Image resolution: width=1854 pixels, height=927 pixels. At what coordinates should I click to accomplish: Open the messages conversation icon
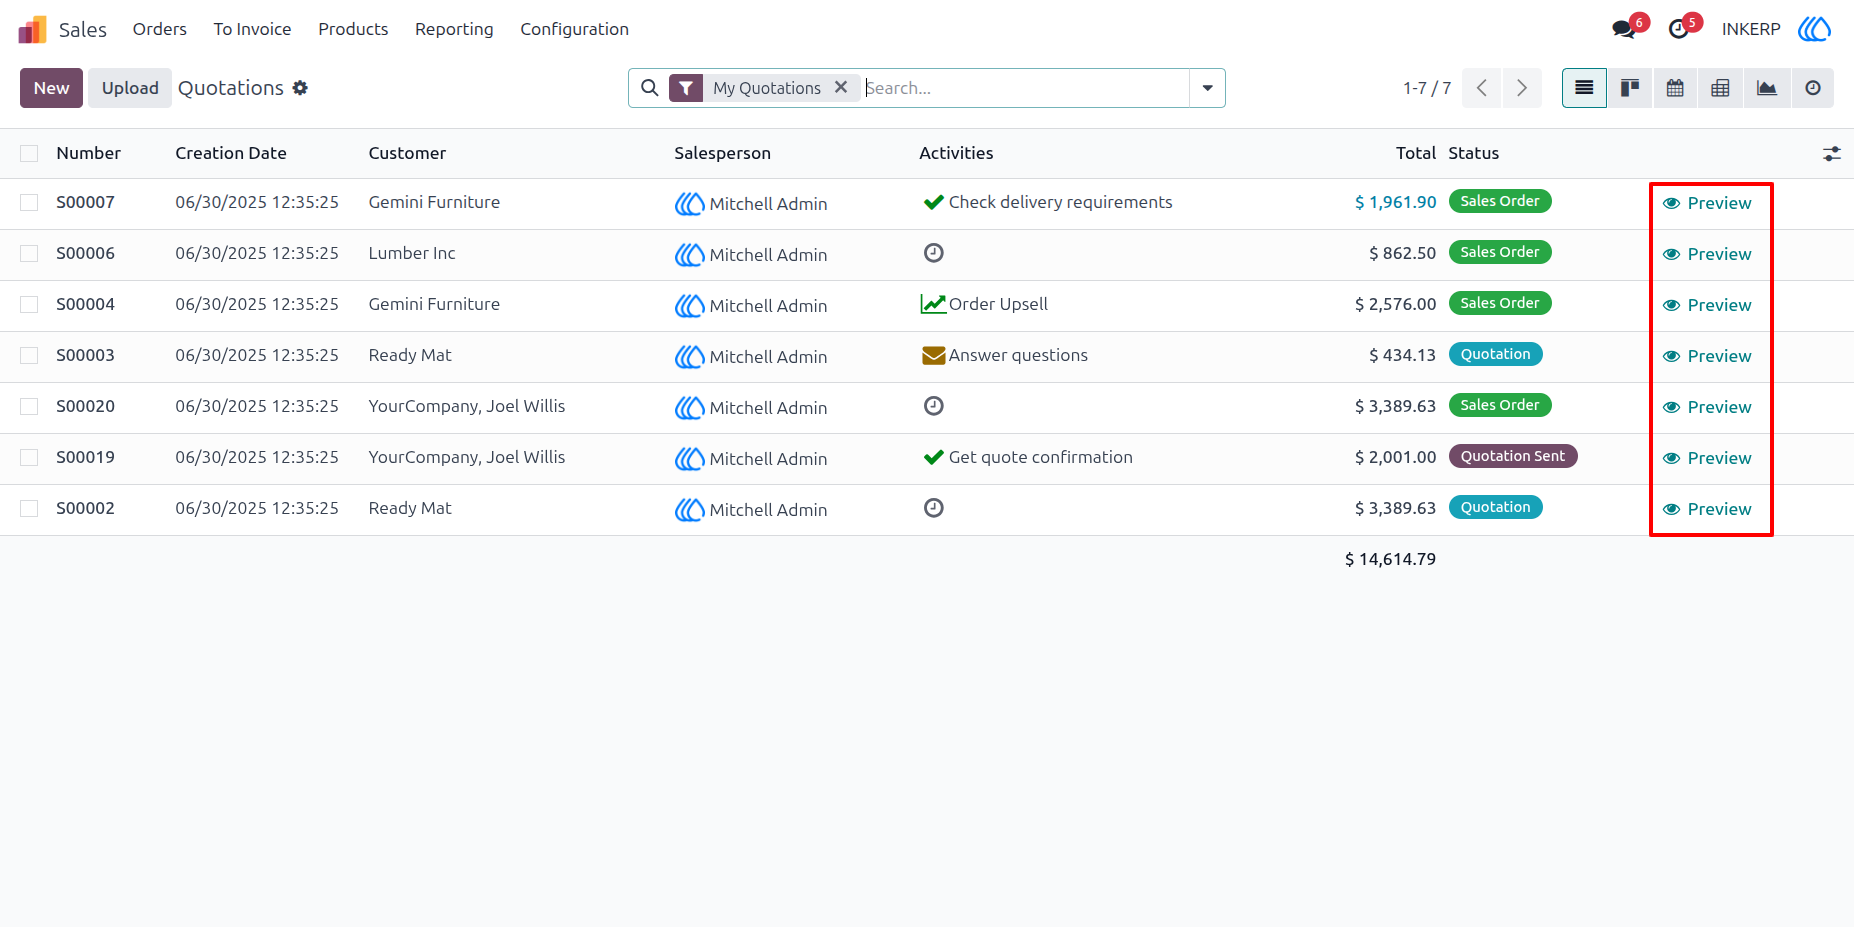pos(1624,29)
